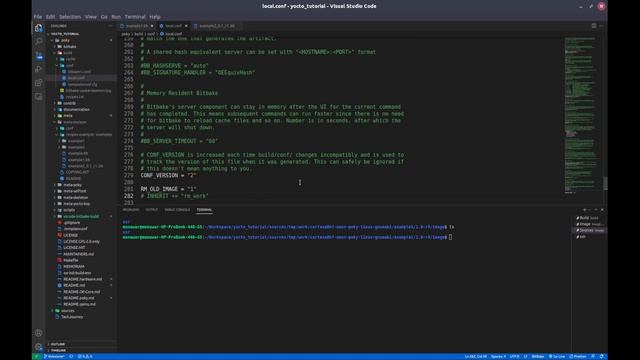The height and width of the screenshot is (360, 640).
Task: Switch to the PROBLEMS panel tab
Action: (x=131, y=210)
